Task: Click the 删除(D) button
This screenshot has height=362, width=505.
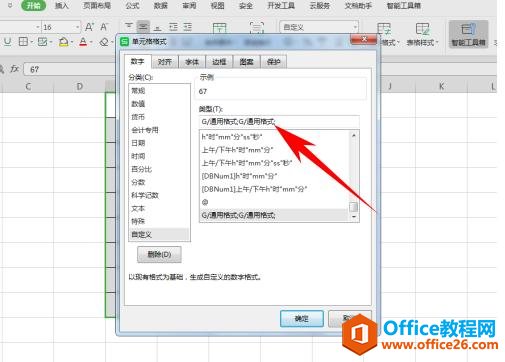Action: 159,255
